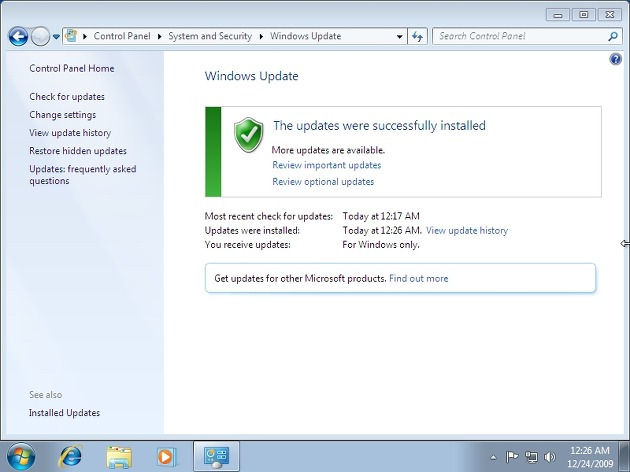
Task: Click 'The updates were successfully installed' text
Action: click(379, 126)
